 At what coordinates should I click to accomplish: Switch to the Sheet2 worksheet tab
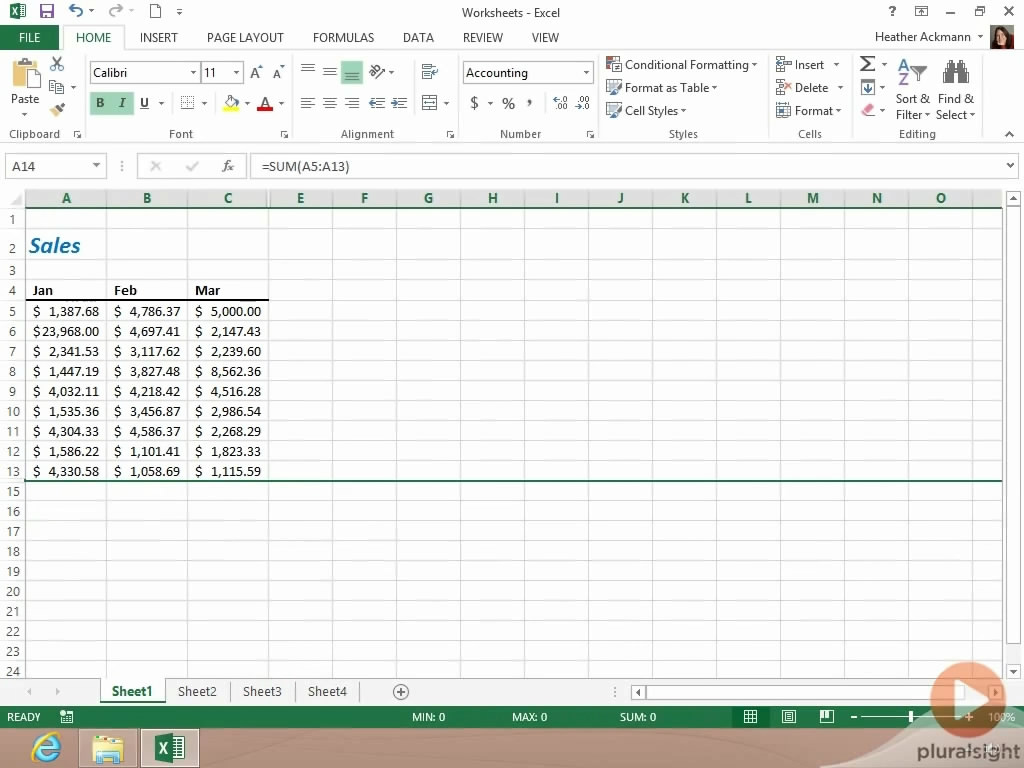(197, 691)
